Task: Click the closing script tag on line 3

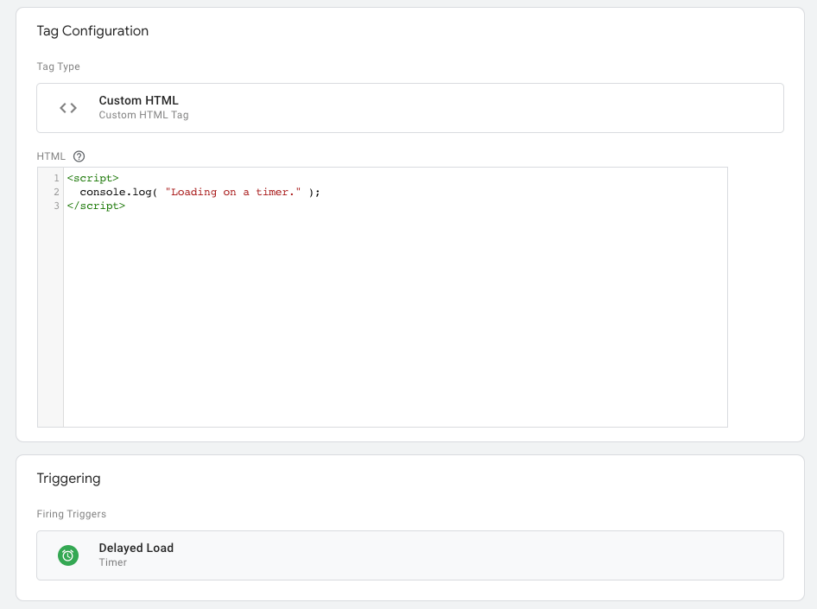Action: point(94,207)
